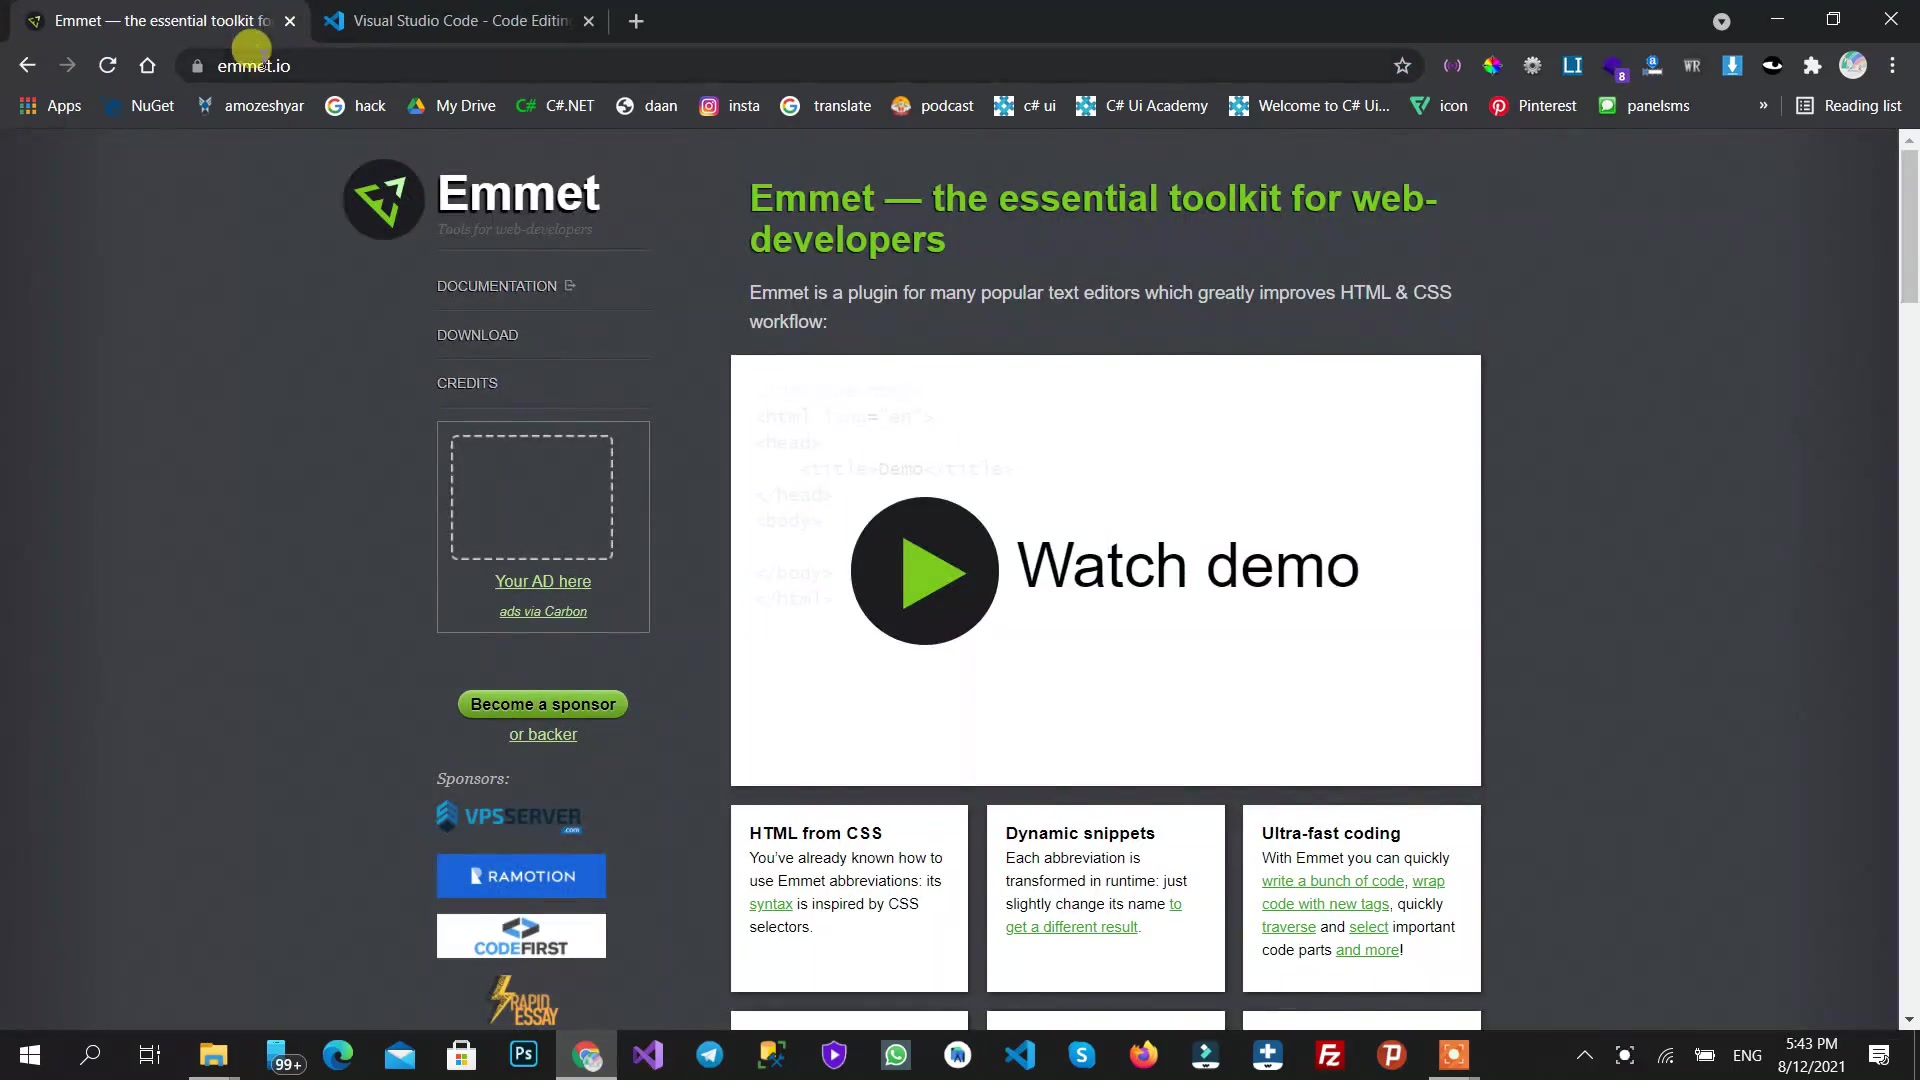The image size is (1920, 1080).
Task: Click the page vertical scrollbar thumb
Action: (x=1909, y=225)
